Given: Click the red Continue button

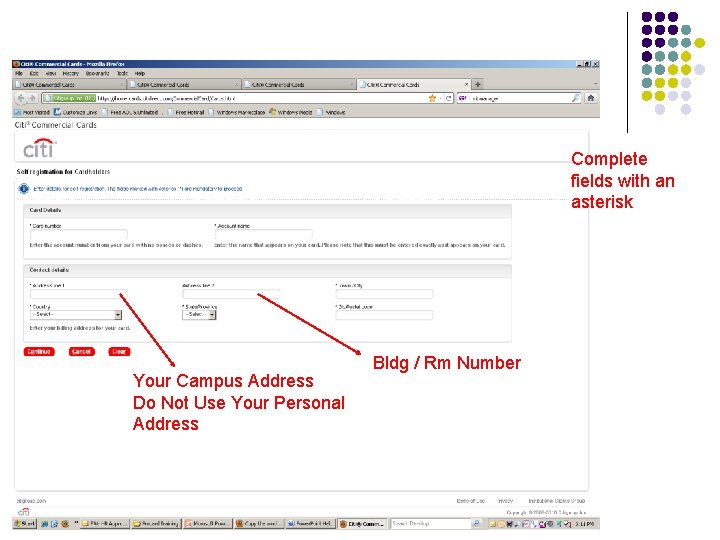Looking at the screenshot, I should pos(39,352).
